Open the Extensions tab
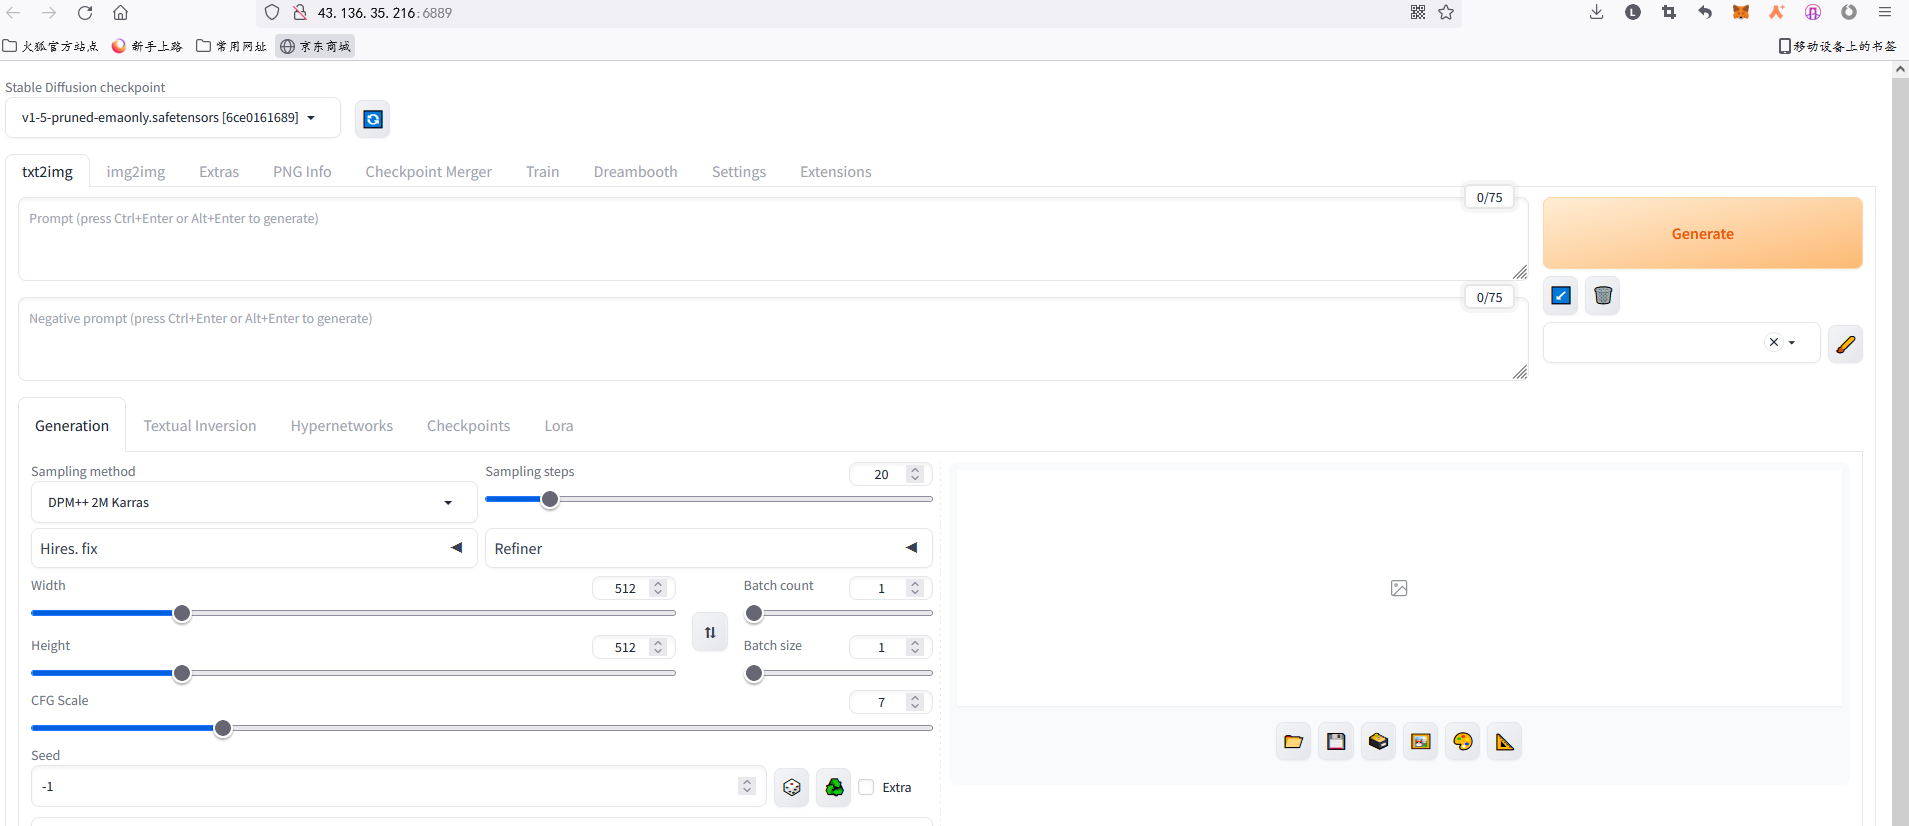This screenshot has width=1909, height=826. [x=836, y=172]
